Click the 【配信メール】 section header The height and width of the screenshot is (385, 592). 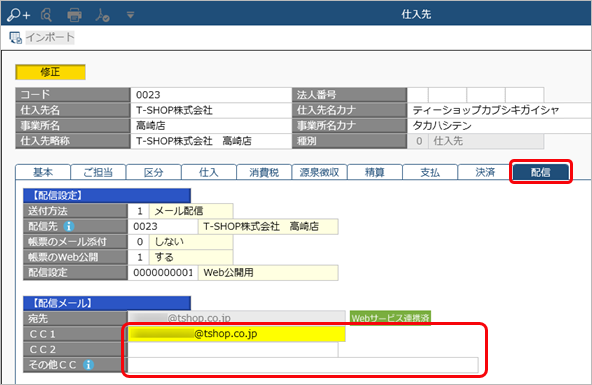(107, 303)
